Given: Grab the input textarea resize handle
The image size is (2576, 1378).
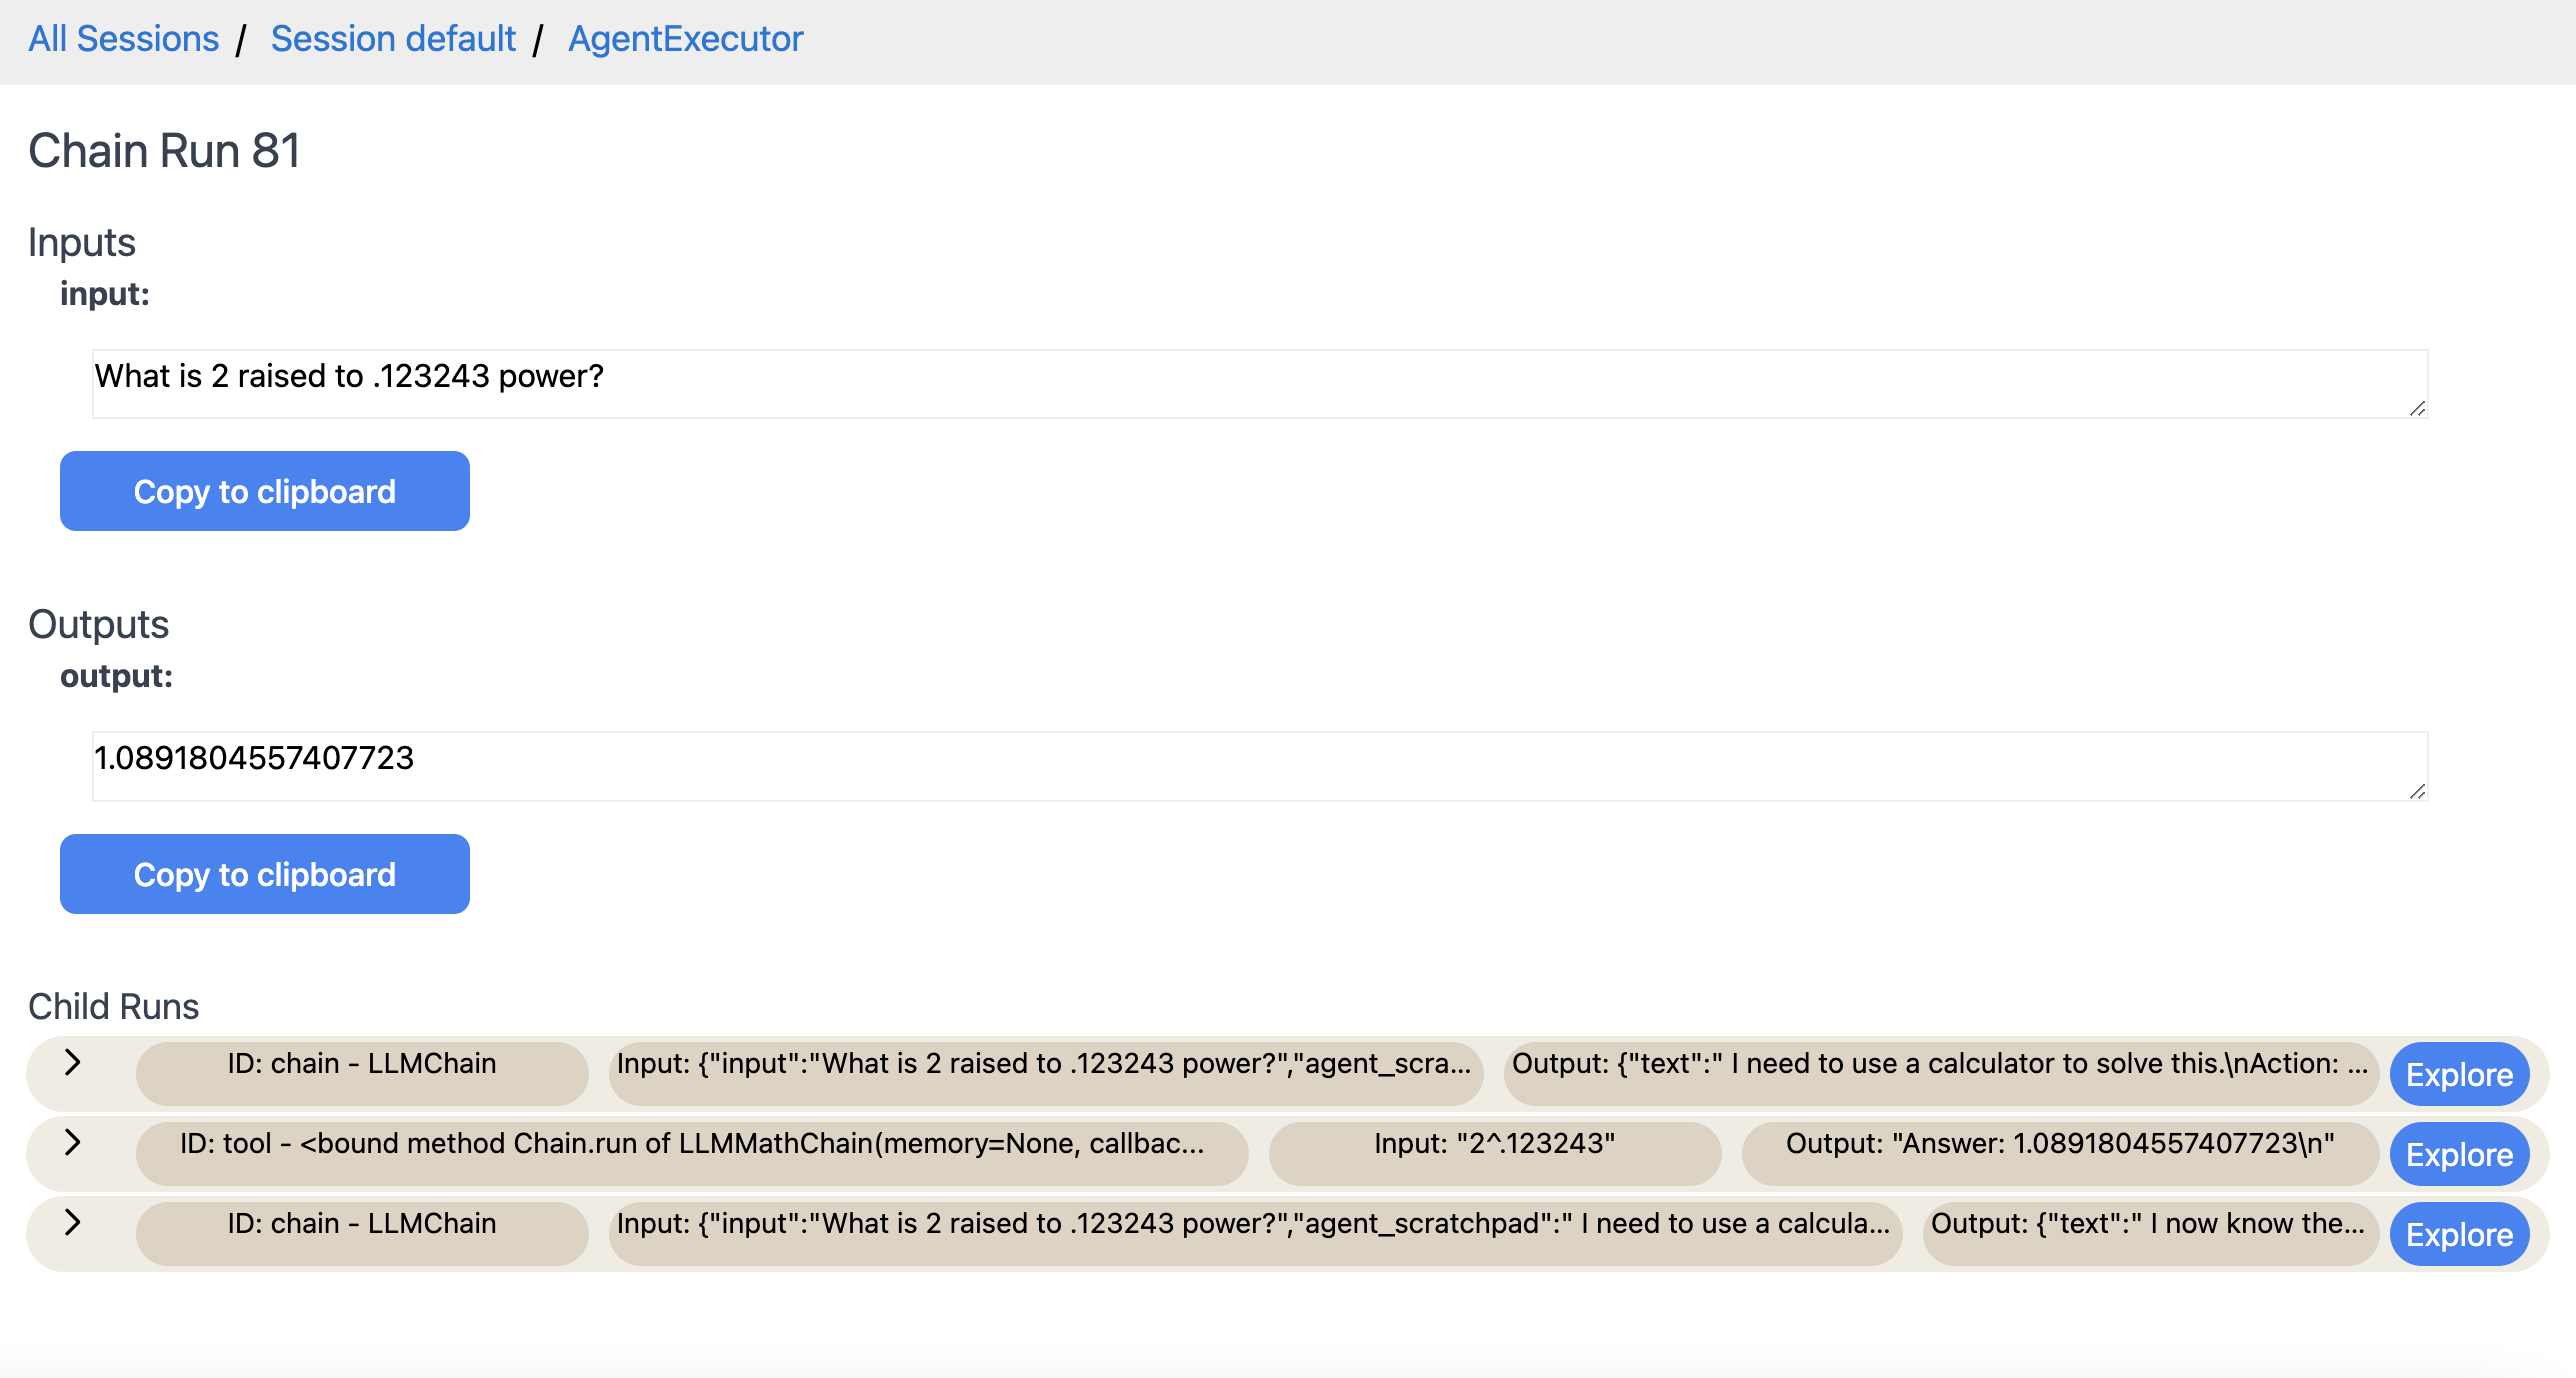Looking at the screenshot, I should click(x=2417, y=408).
